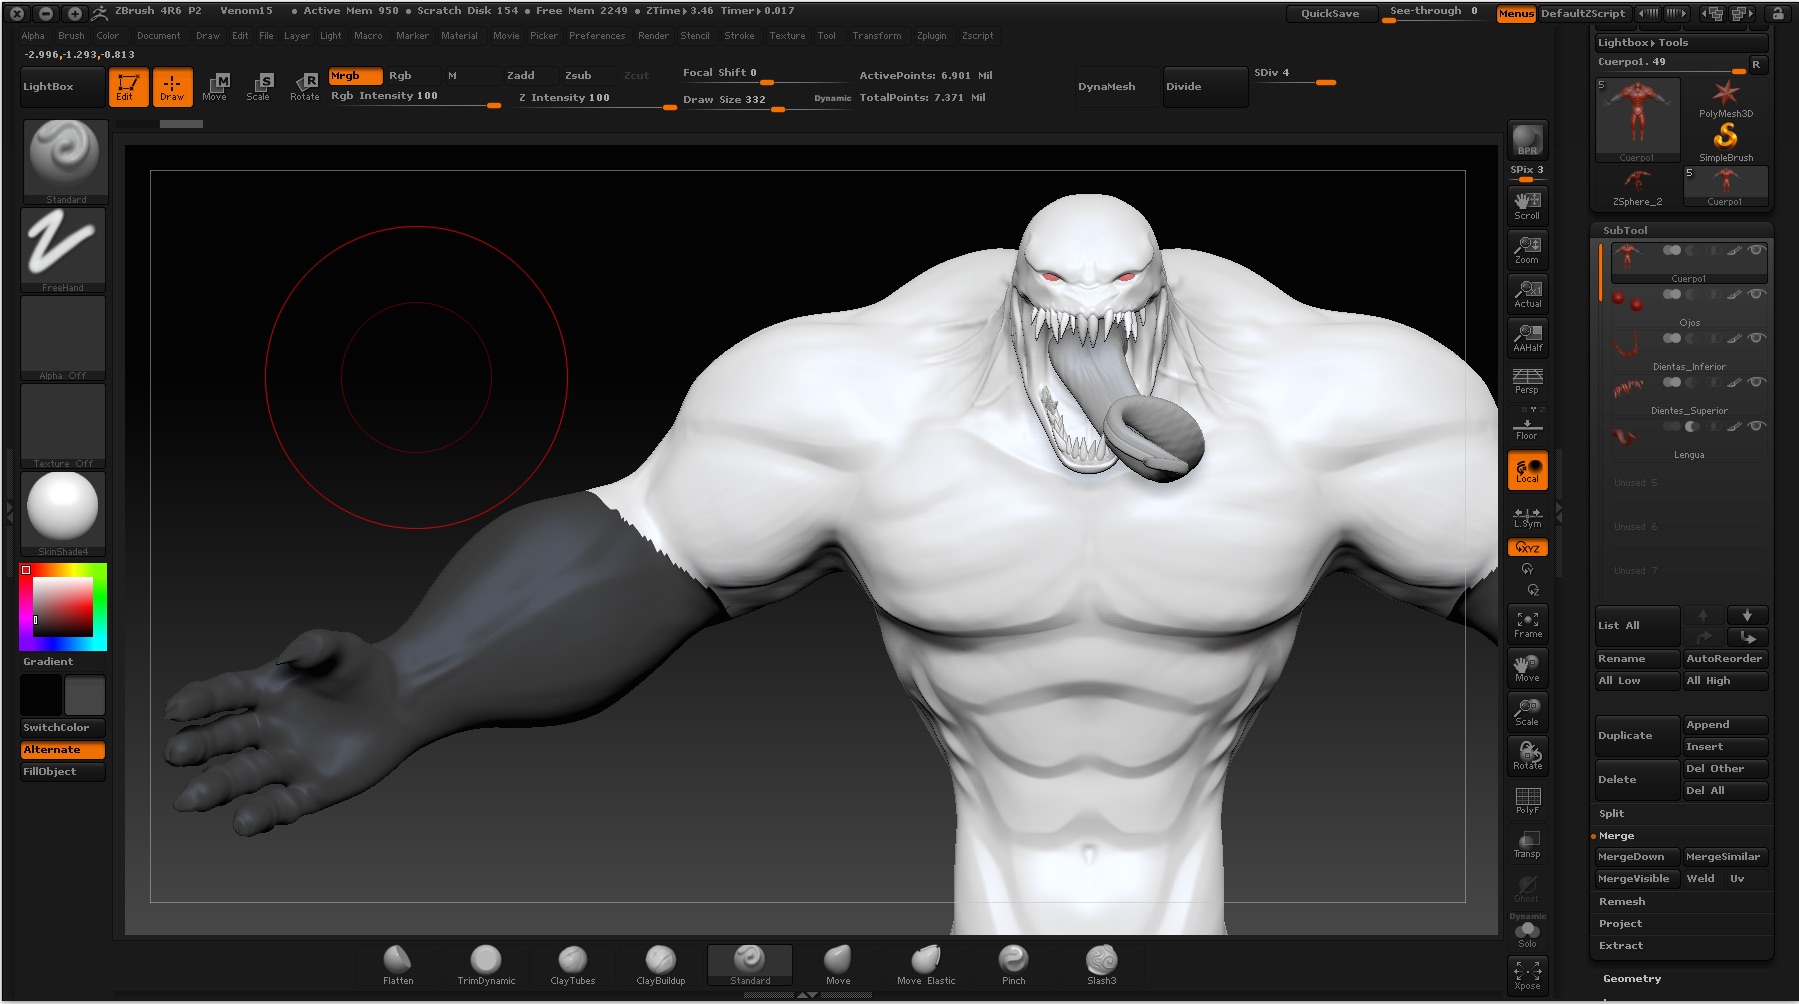Click the Xpose icon
1799x1004 pixels.
pos(1527,975)
